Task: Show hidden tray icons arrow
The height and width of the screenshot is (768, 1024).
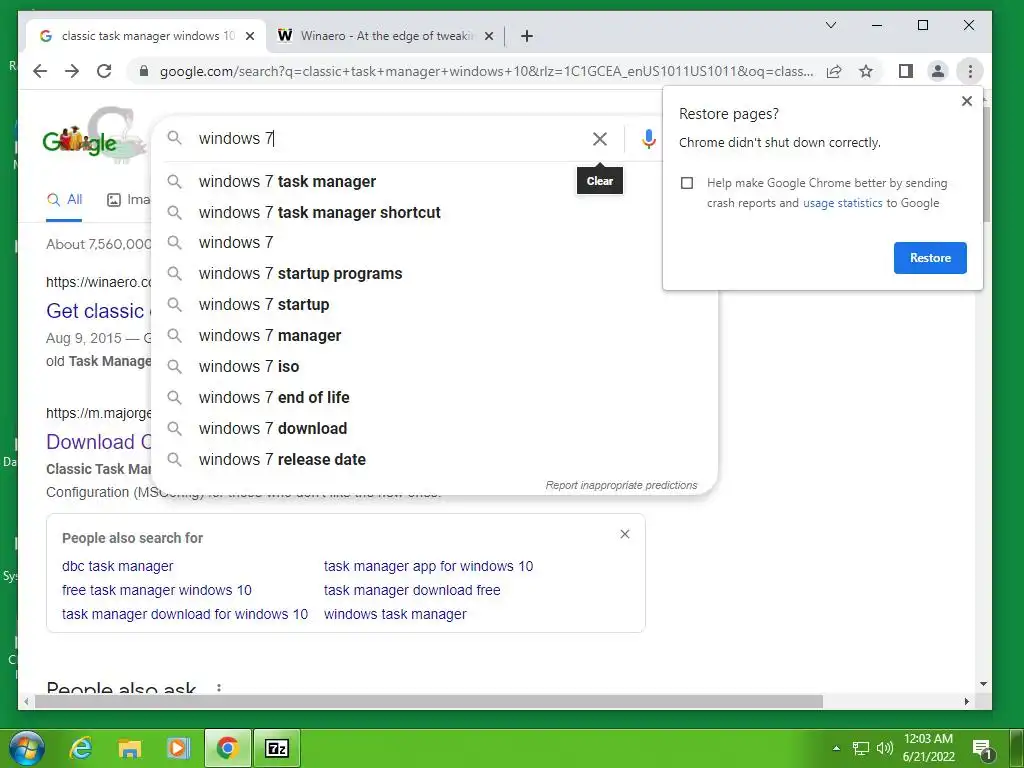Action: [x=836, y=748]
